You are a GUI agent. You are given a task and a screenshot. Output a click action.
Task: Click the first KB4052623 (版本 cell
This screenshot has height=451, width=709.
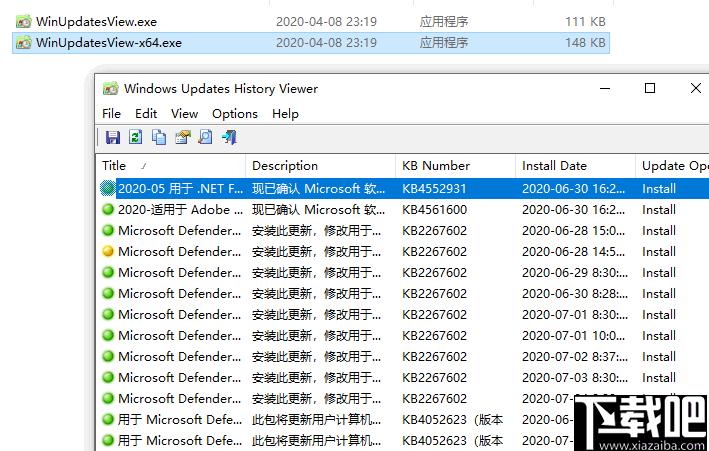(x=452, y=419)
